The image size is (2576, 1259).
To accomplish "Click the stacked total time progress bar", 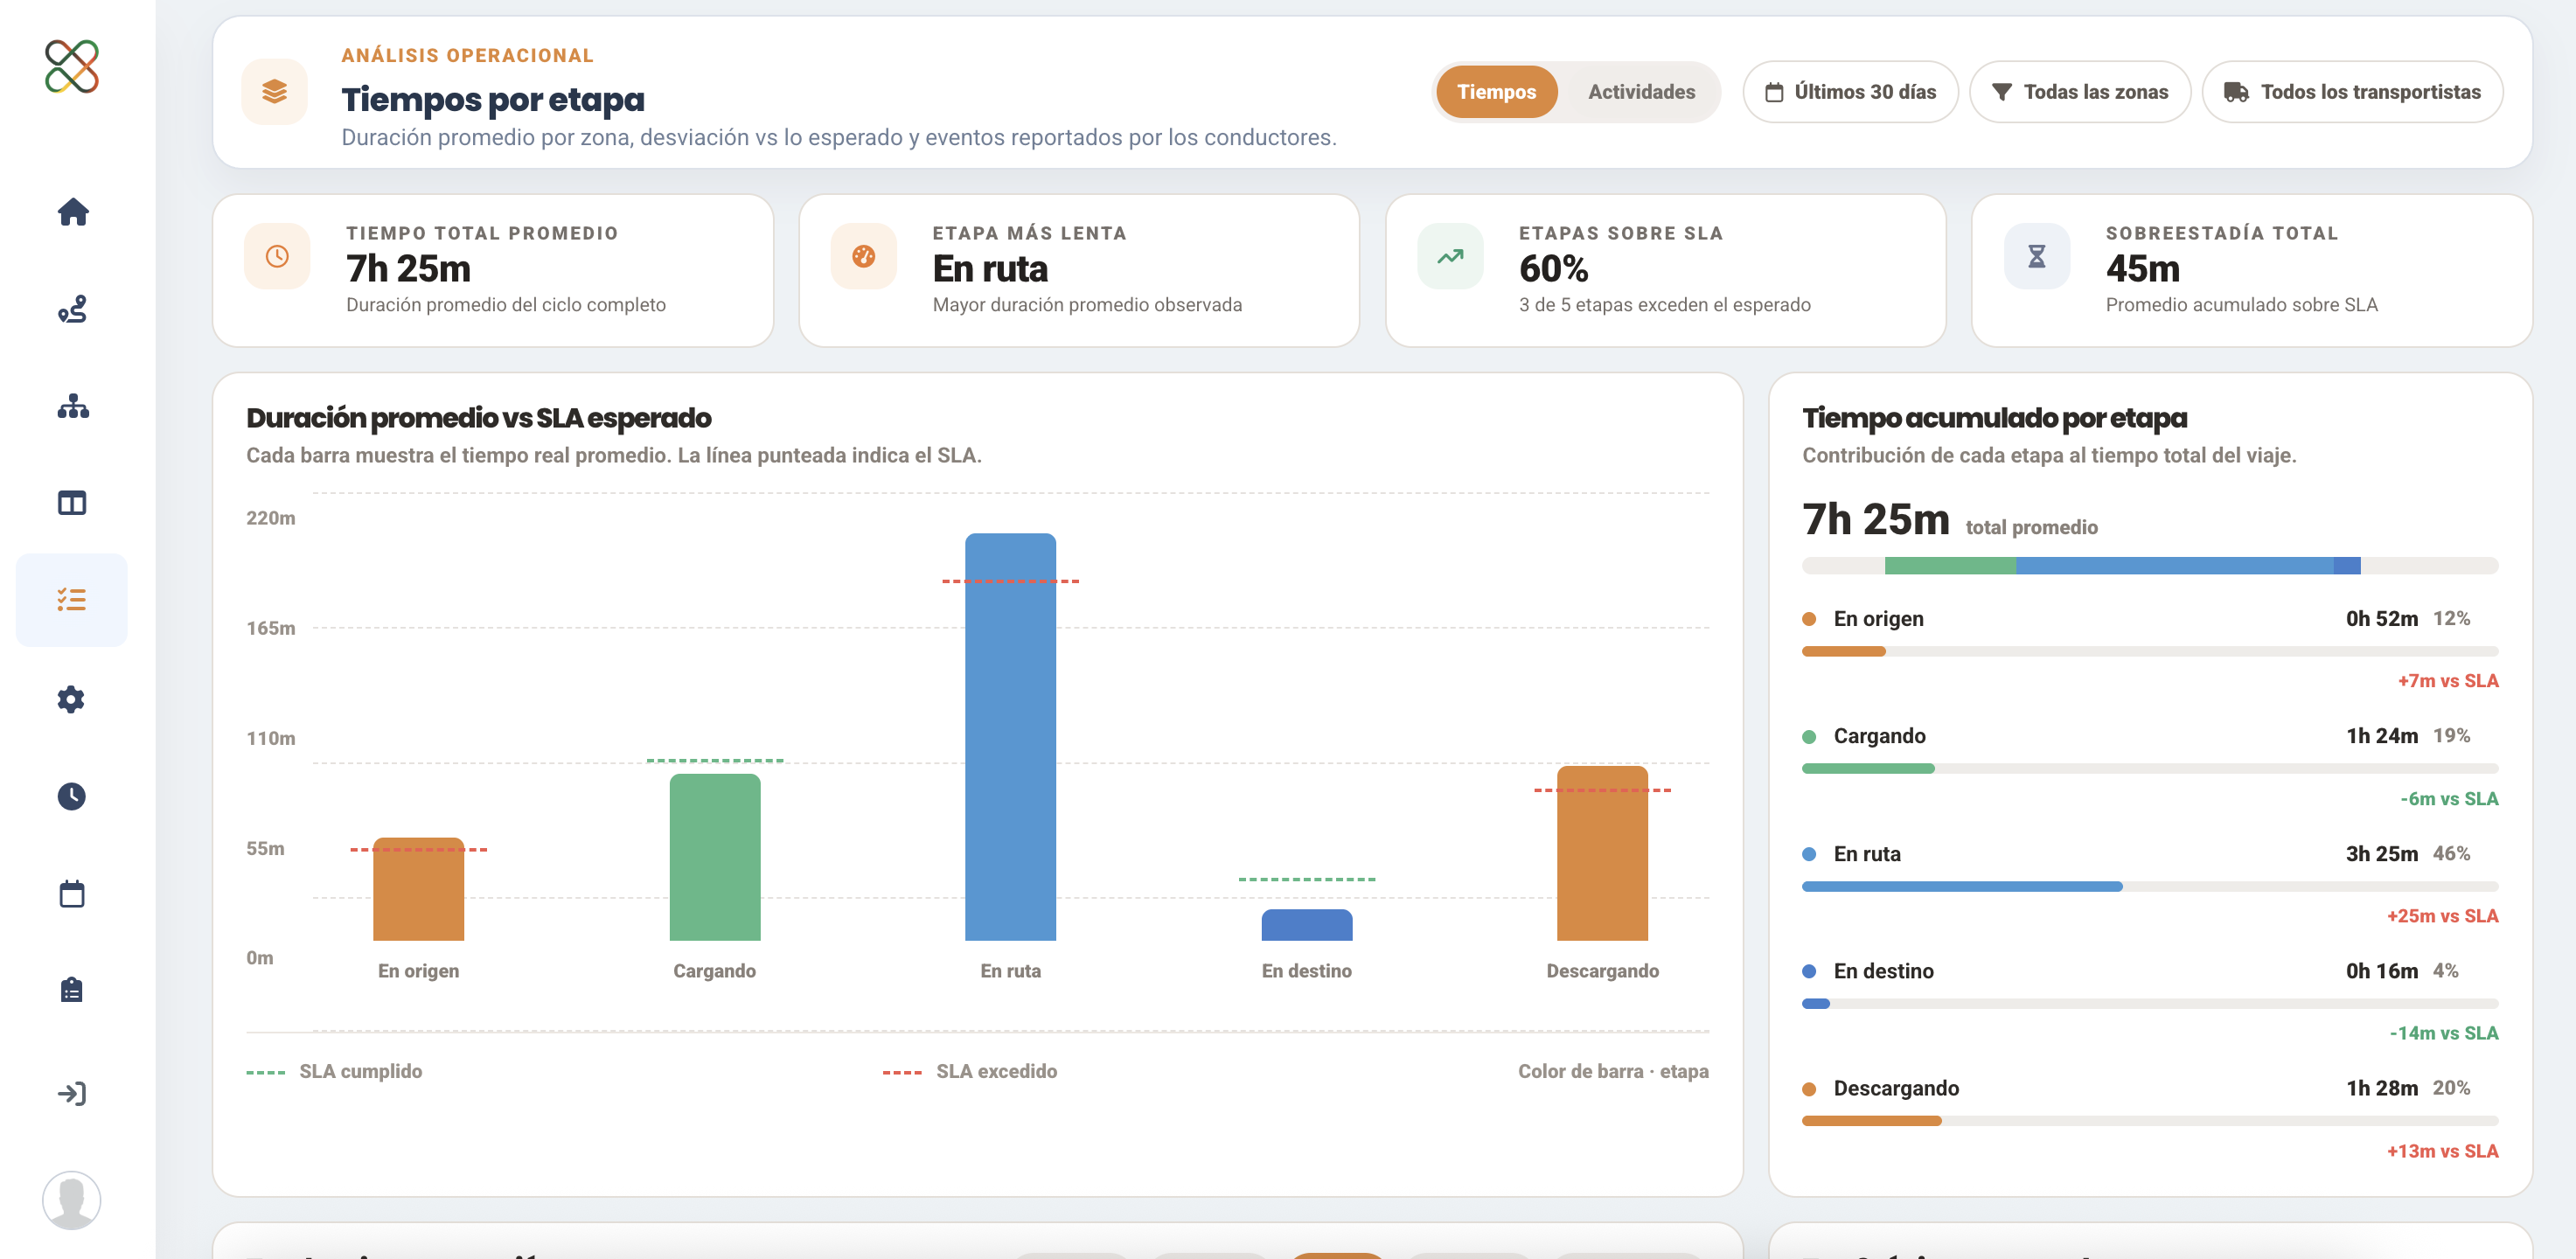I will pos(2150,566).
